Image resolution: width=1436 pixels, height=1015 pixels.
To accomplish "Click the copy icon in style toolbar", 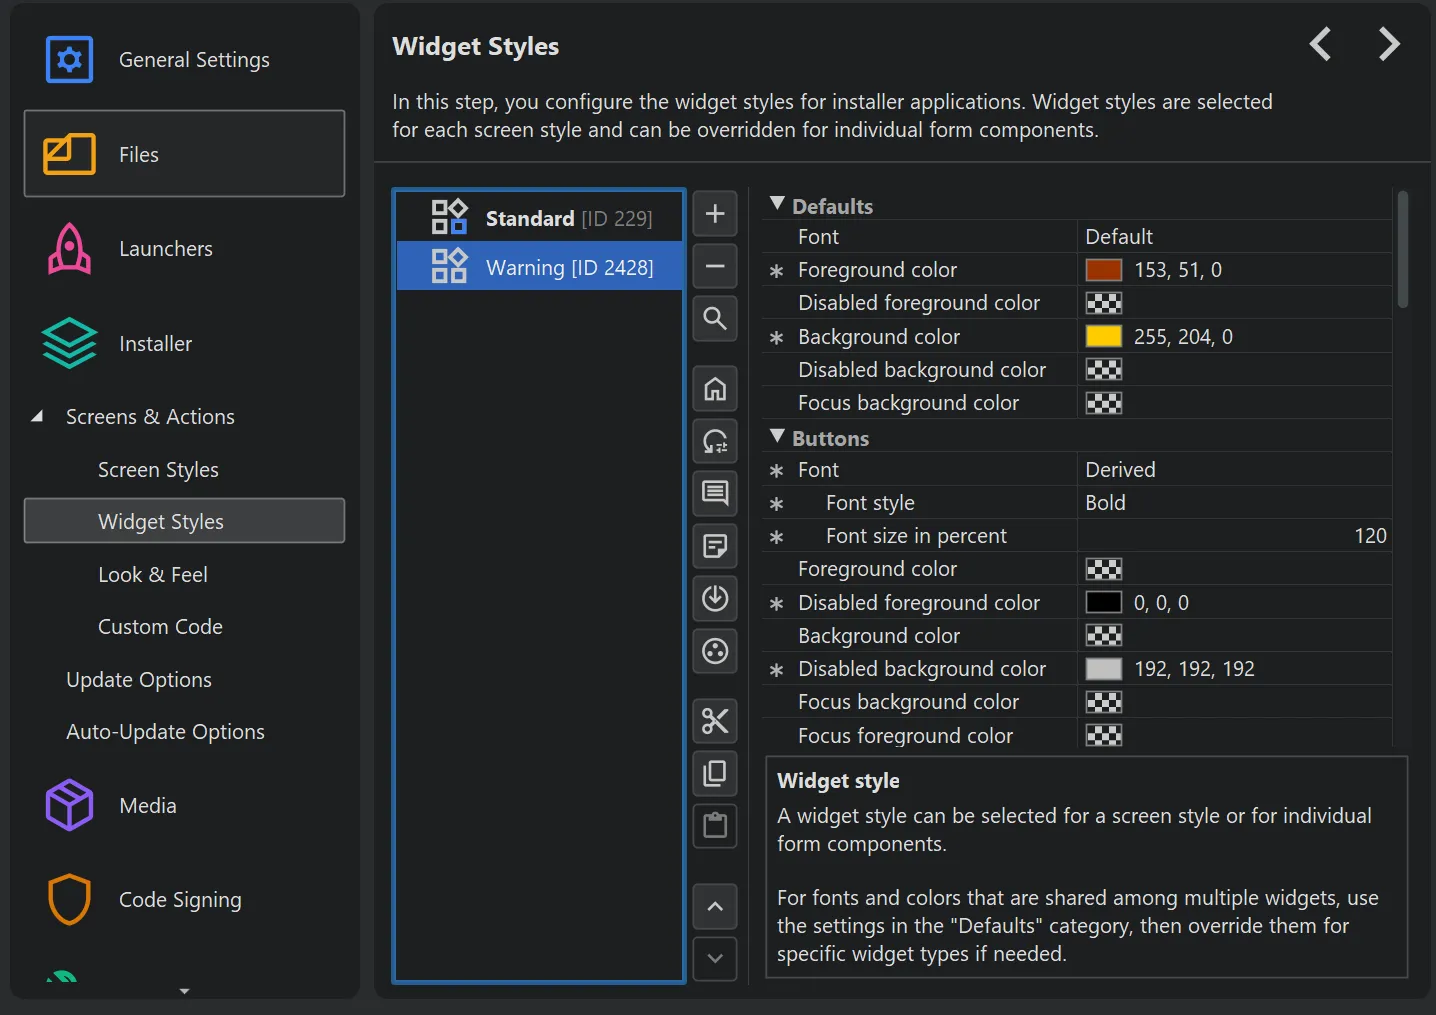I will pos(715,773).
